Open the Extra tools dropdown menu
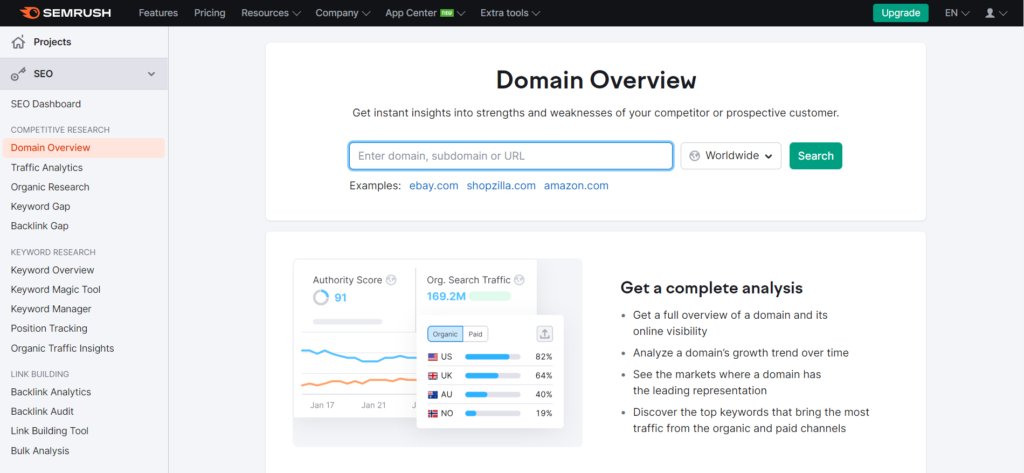This screenshot has width=1024, height=473. pyautogui.click(x=509, y=13)
